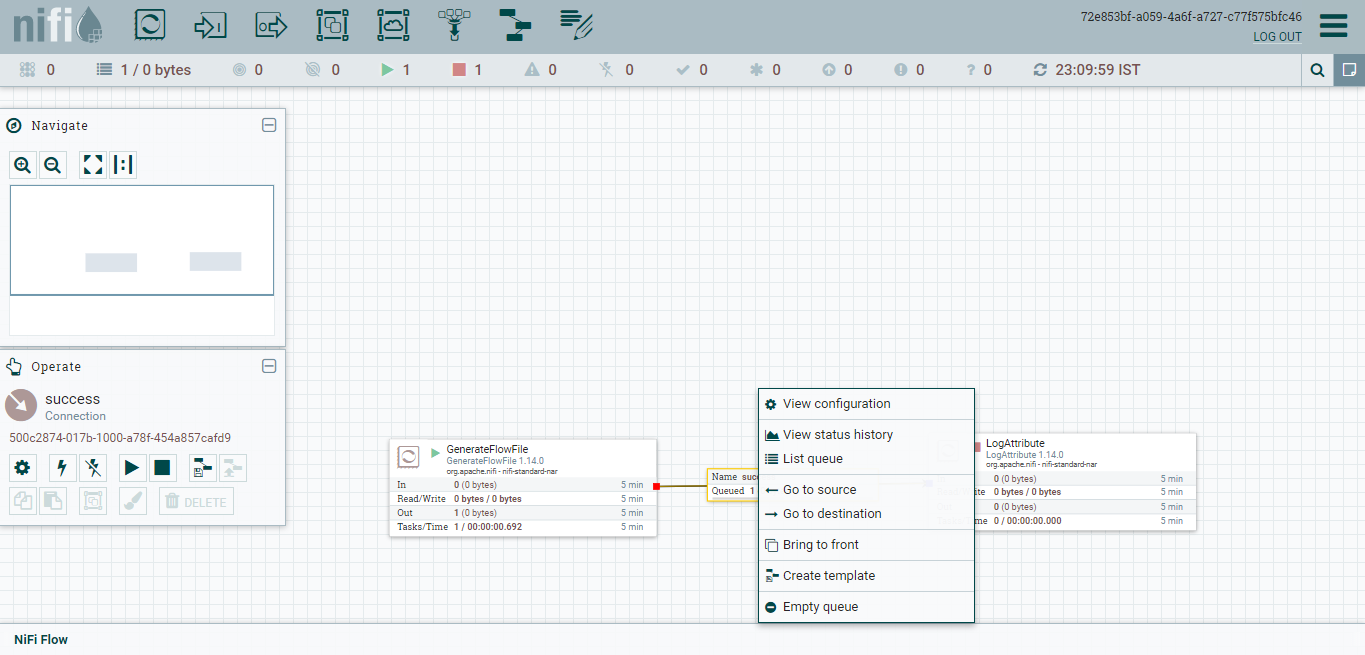Paste icon in Operate panel

pos(53,501)
